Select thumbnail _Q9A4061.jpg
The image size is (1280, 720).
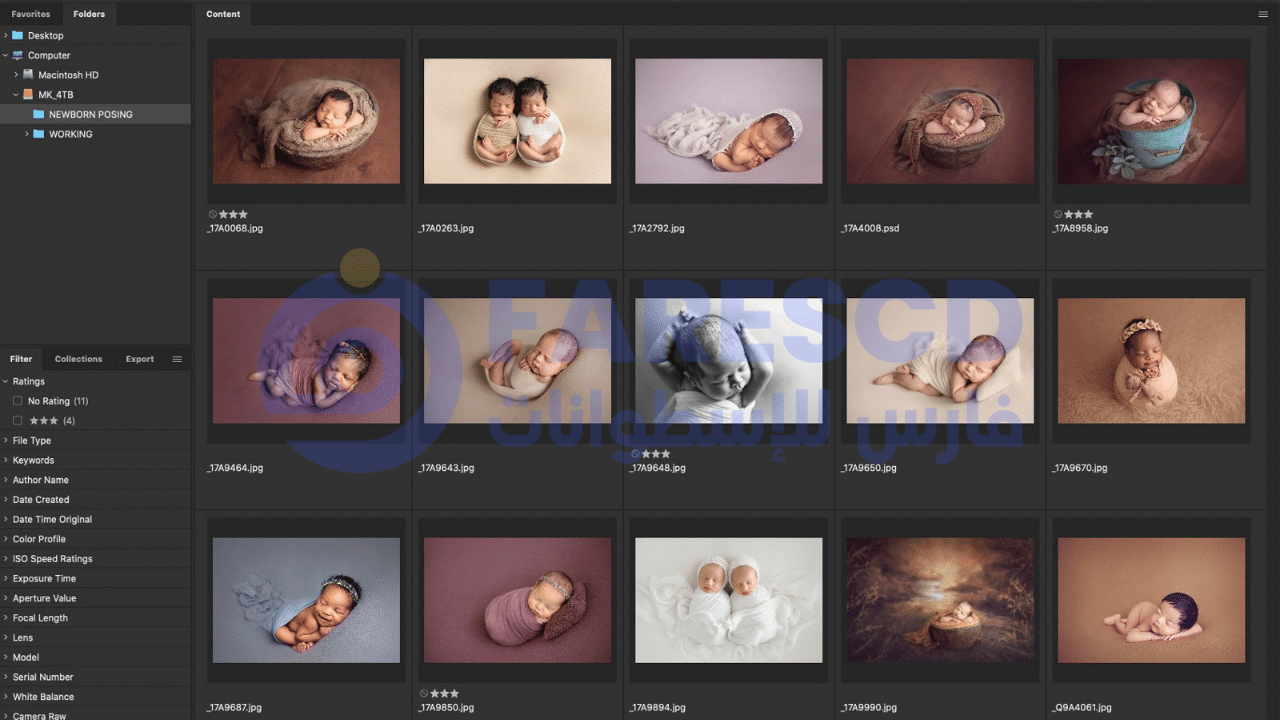(x=1151, y=600)
